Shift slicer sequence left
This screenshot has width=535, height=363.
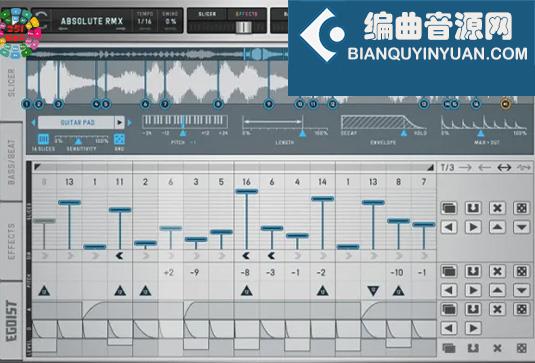[x=449, y=227]
